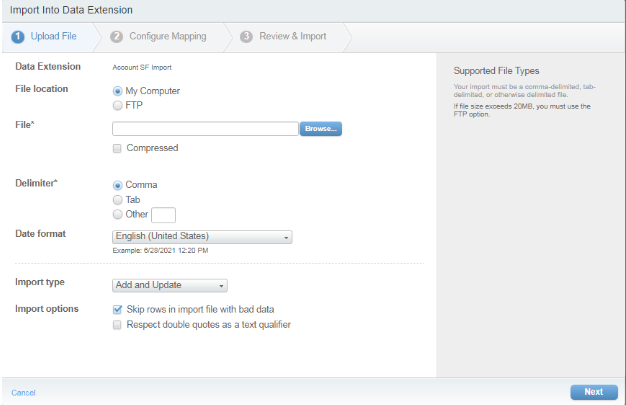
Task: Open the Date format dropdown
Action: click(x=203, y=237)
